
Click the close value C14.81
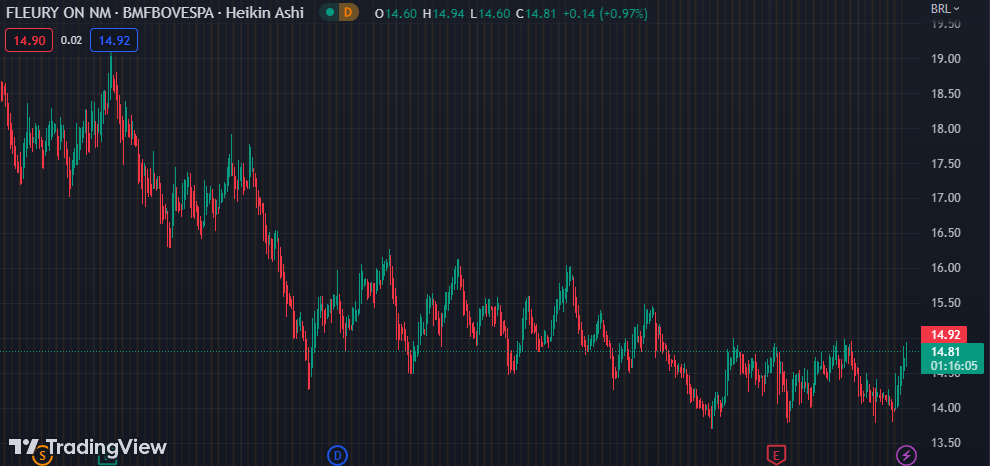tap(535, 13)
